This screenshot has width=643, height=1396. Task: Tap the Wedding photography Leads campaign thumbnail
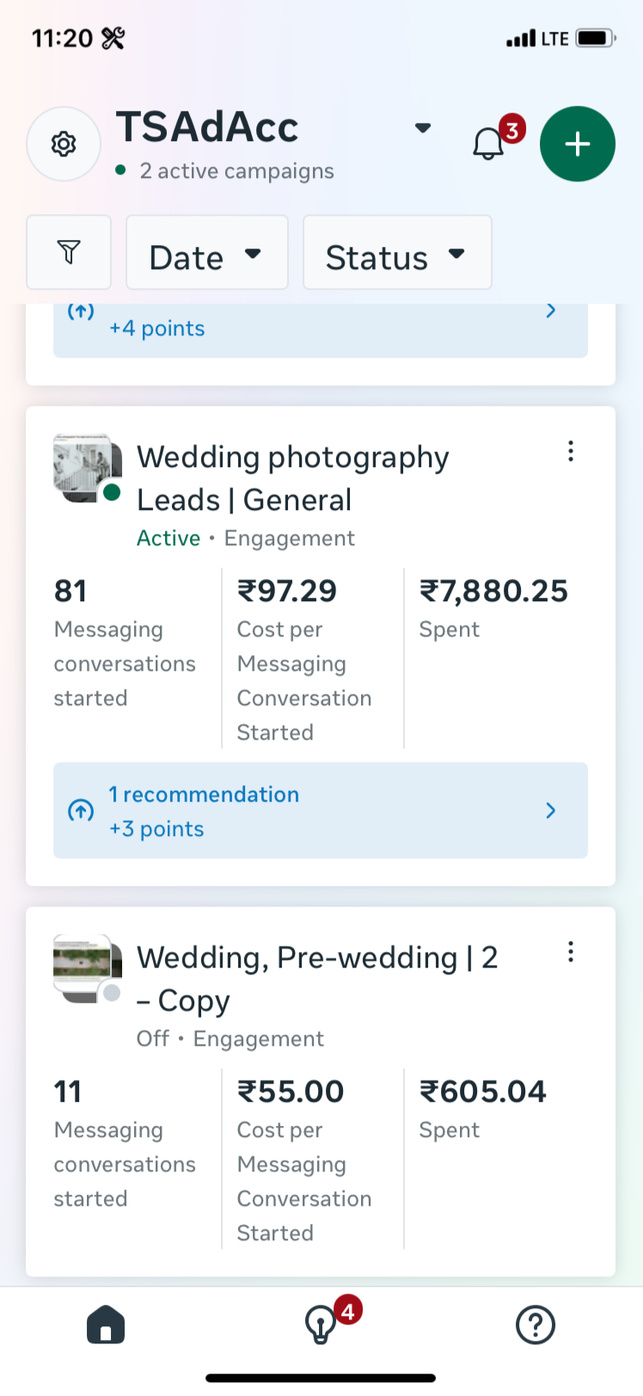click(x=86, y=468)
